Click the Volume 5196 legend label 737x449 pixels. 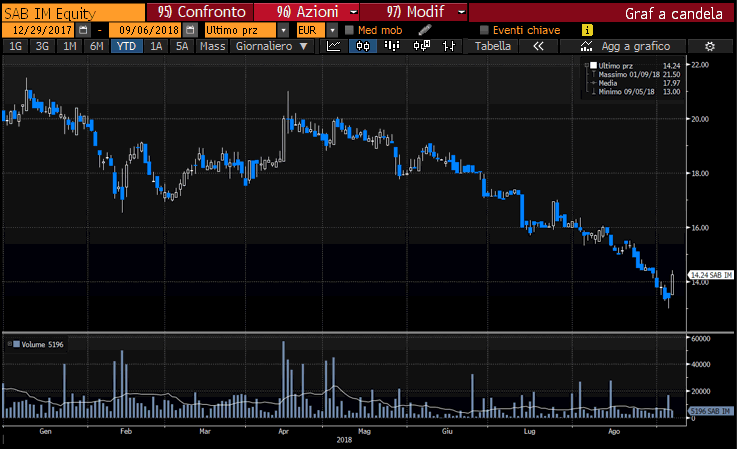(42, 344)
